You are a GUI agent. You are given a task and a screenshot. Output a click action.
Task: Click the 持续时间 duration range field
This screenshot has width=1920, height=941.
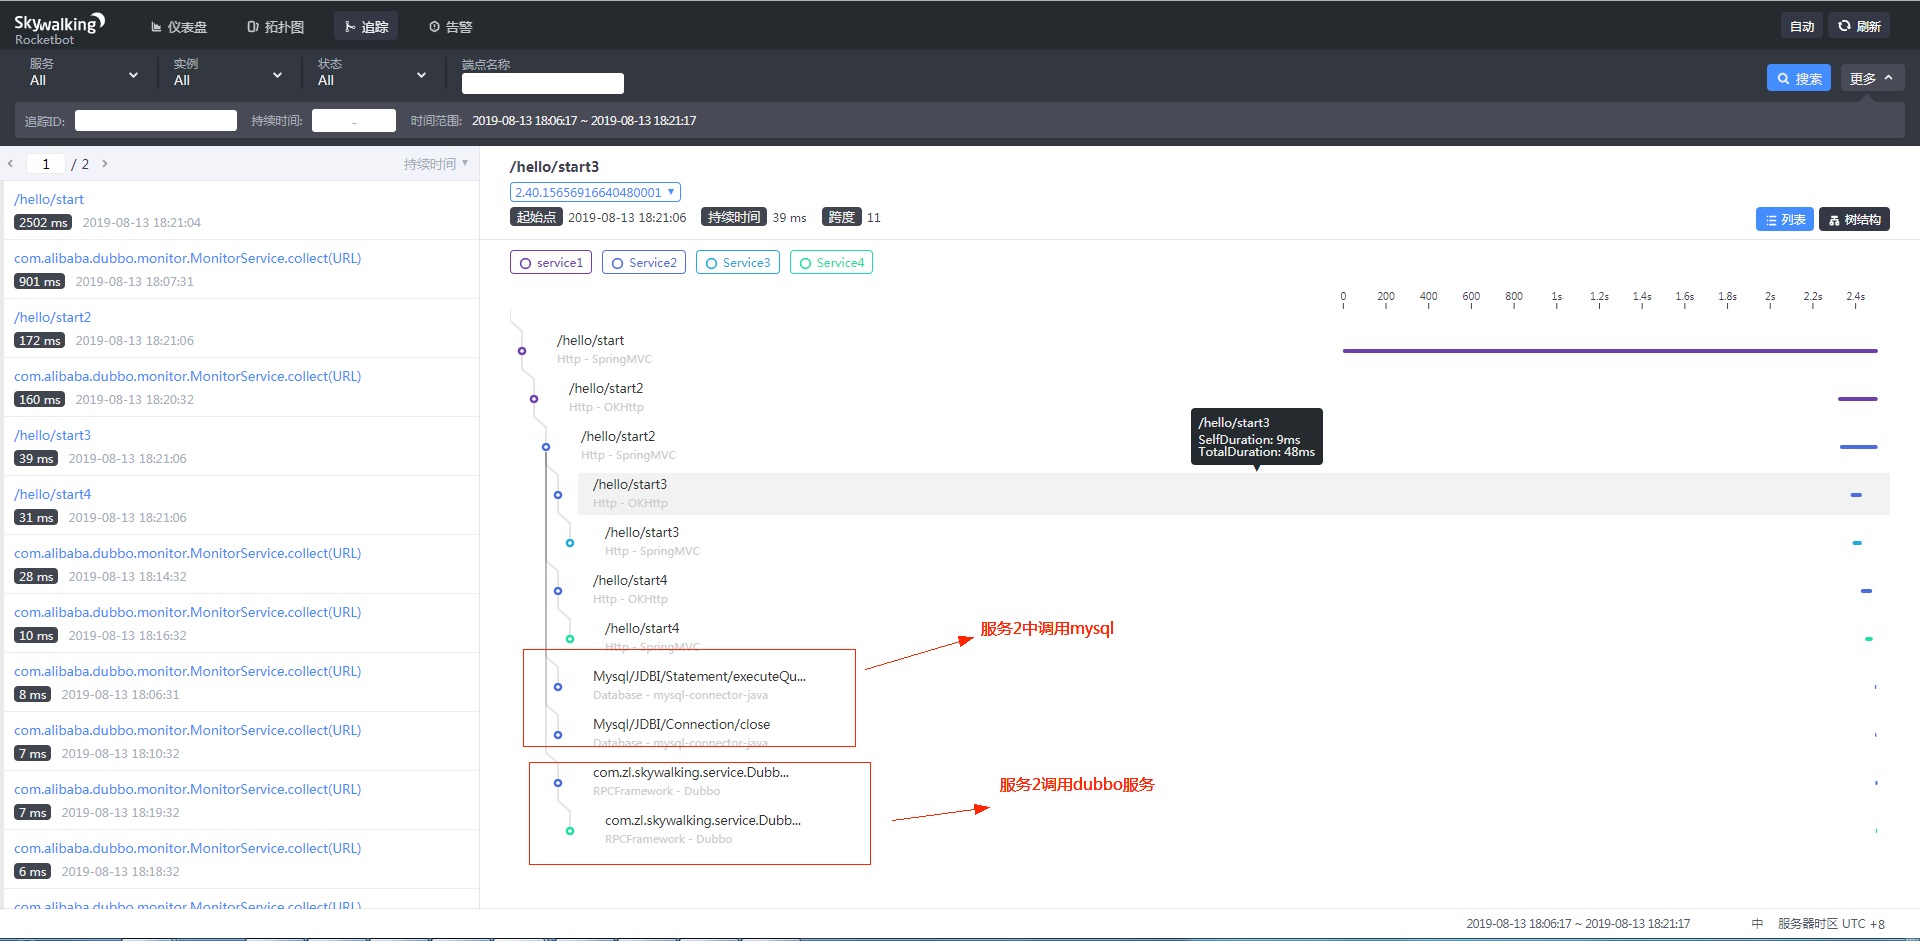click(354, 121)
